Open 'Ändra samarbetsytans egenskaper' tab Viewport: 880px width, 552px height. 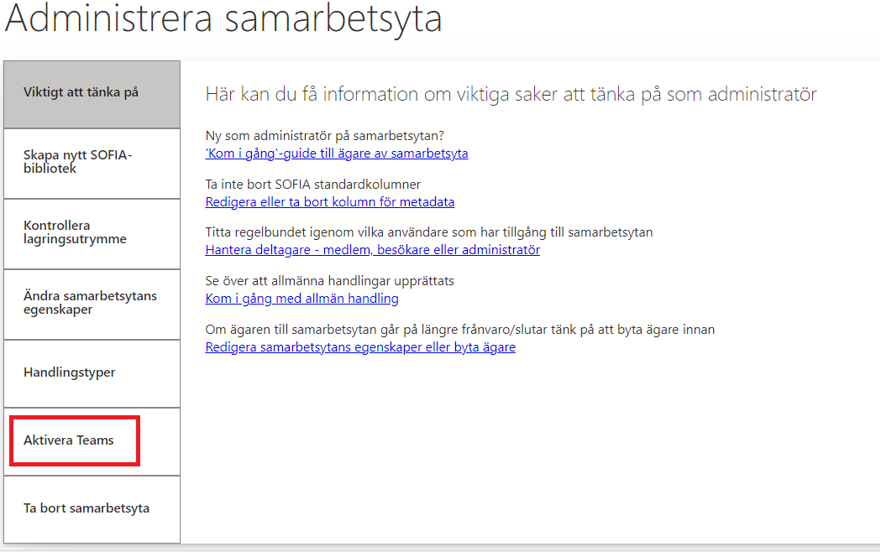[91, 303]
